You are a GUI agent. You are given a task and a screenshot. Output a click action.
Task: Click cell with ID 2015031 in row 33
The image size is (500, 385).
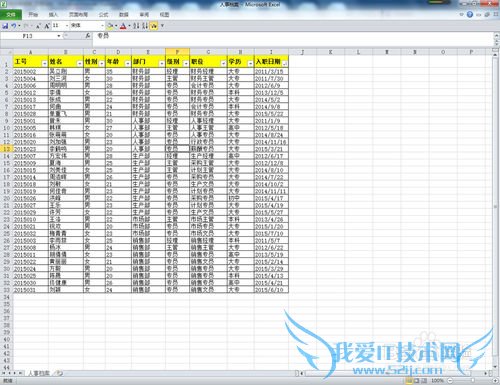point(31,290)
